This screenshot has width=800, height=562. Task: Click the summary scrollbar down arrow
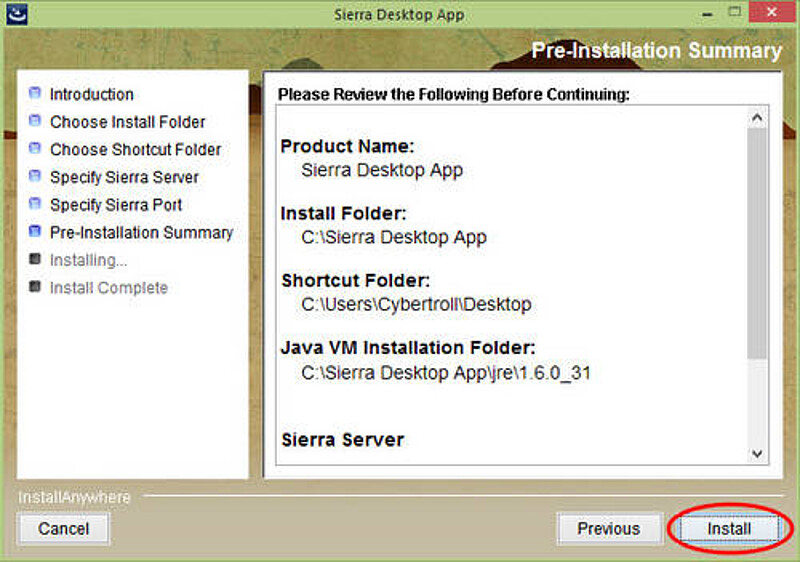[757, 453]
